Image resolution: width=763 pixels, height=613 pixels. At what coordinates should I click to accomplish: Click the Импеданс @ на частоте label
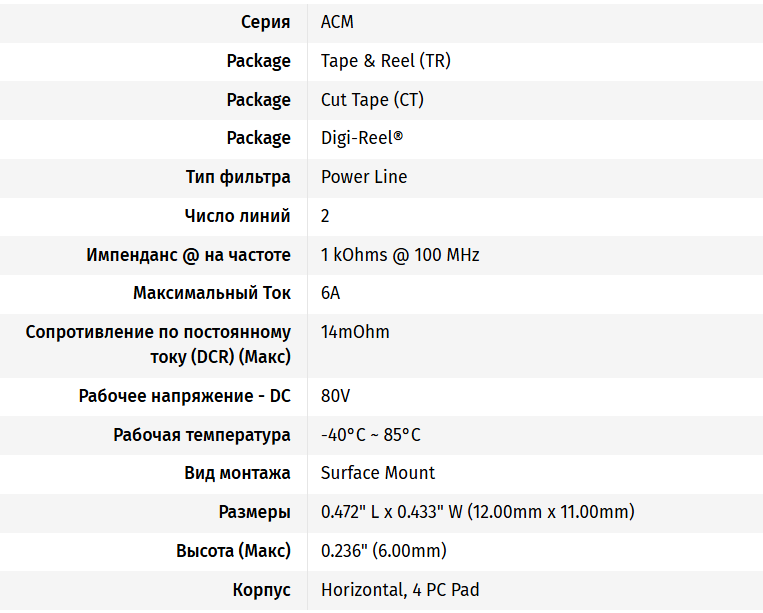pyautogui.click(x=188, y=255)
